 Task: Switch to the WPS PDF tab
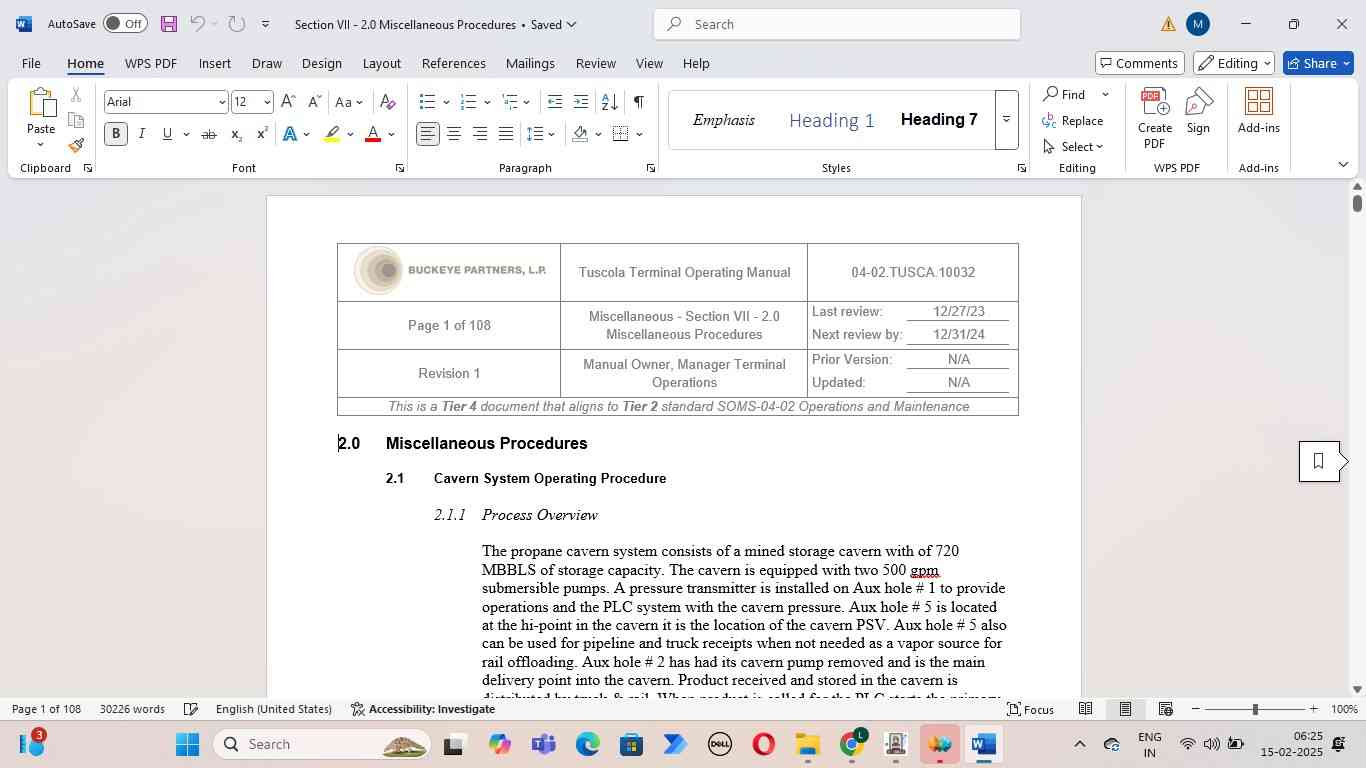coord(151,63)
